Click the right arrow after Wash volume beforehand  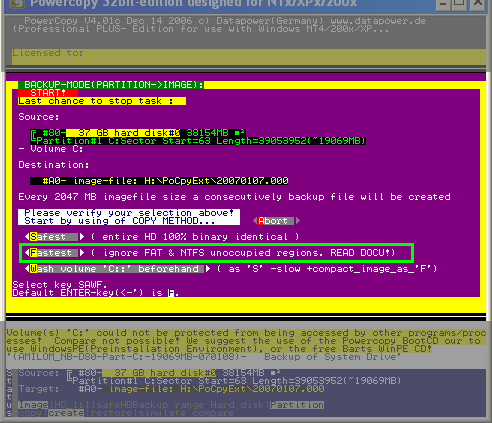click(x=208, y=269)
